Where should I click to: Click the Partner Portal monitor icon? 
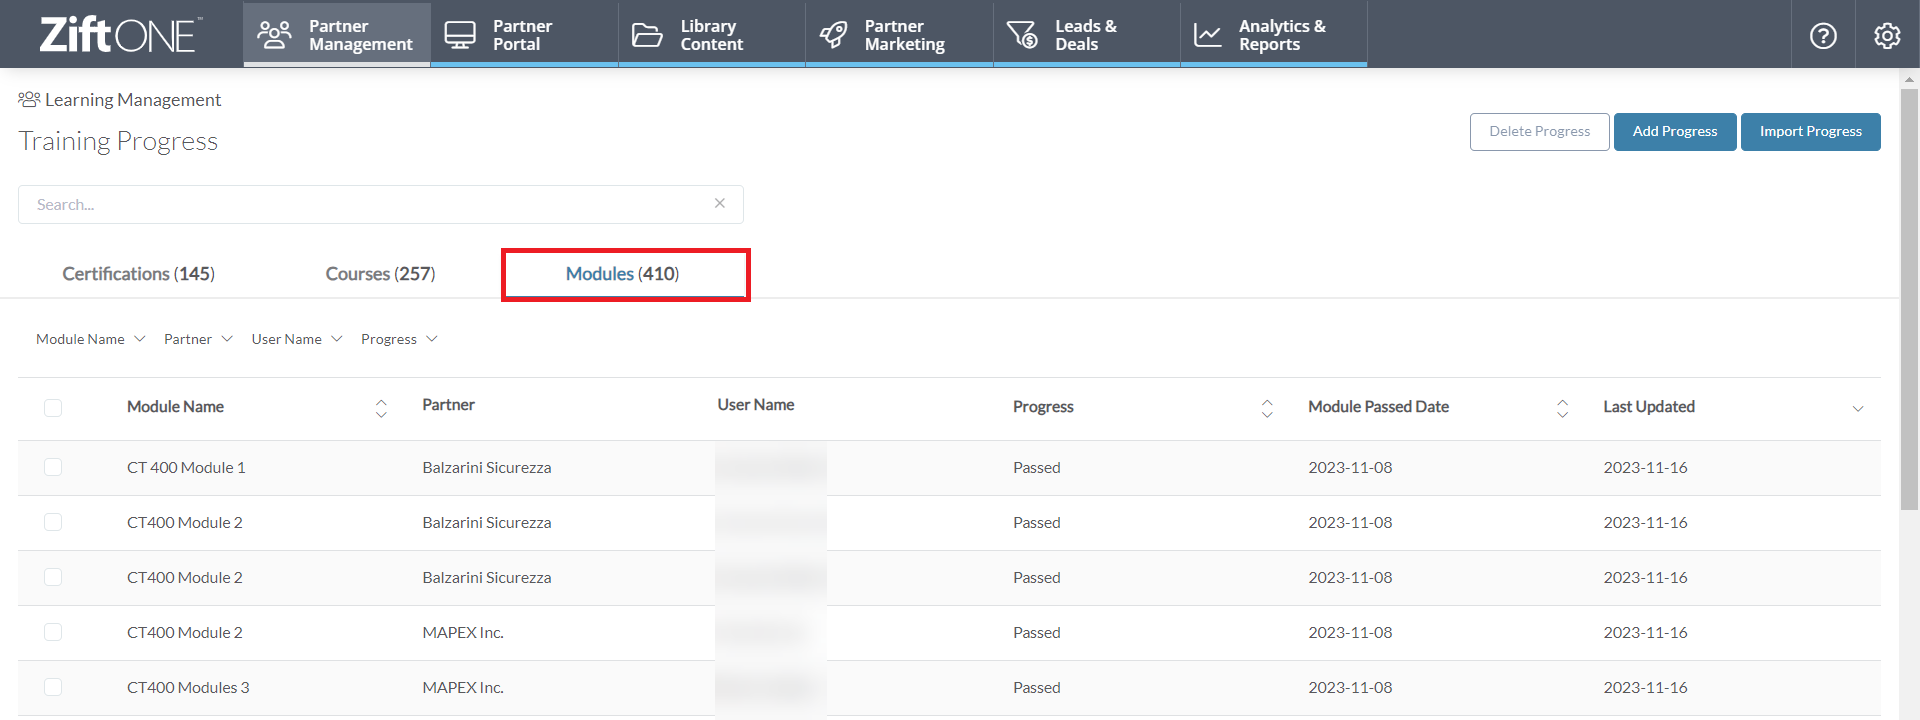click(460, 35)
